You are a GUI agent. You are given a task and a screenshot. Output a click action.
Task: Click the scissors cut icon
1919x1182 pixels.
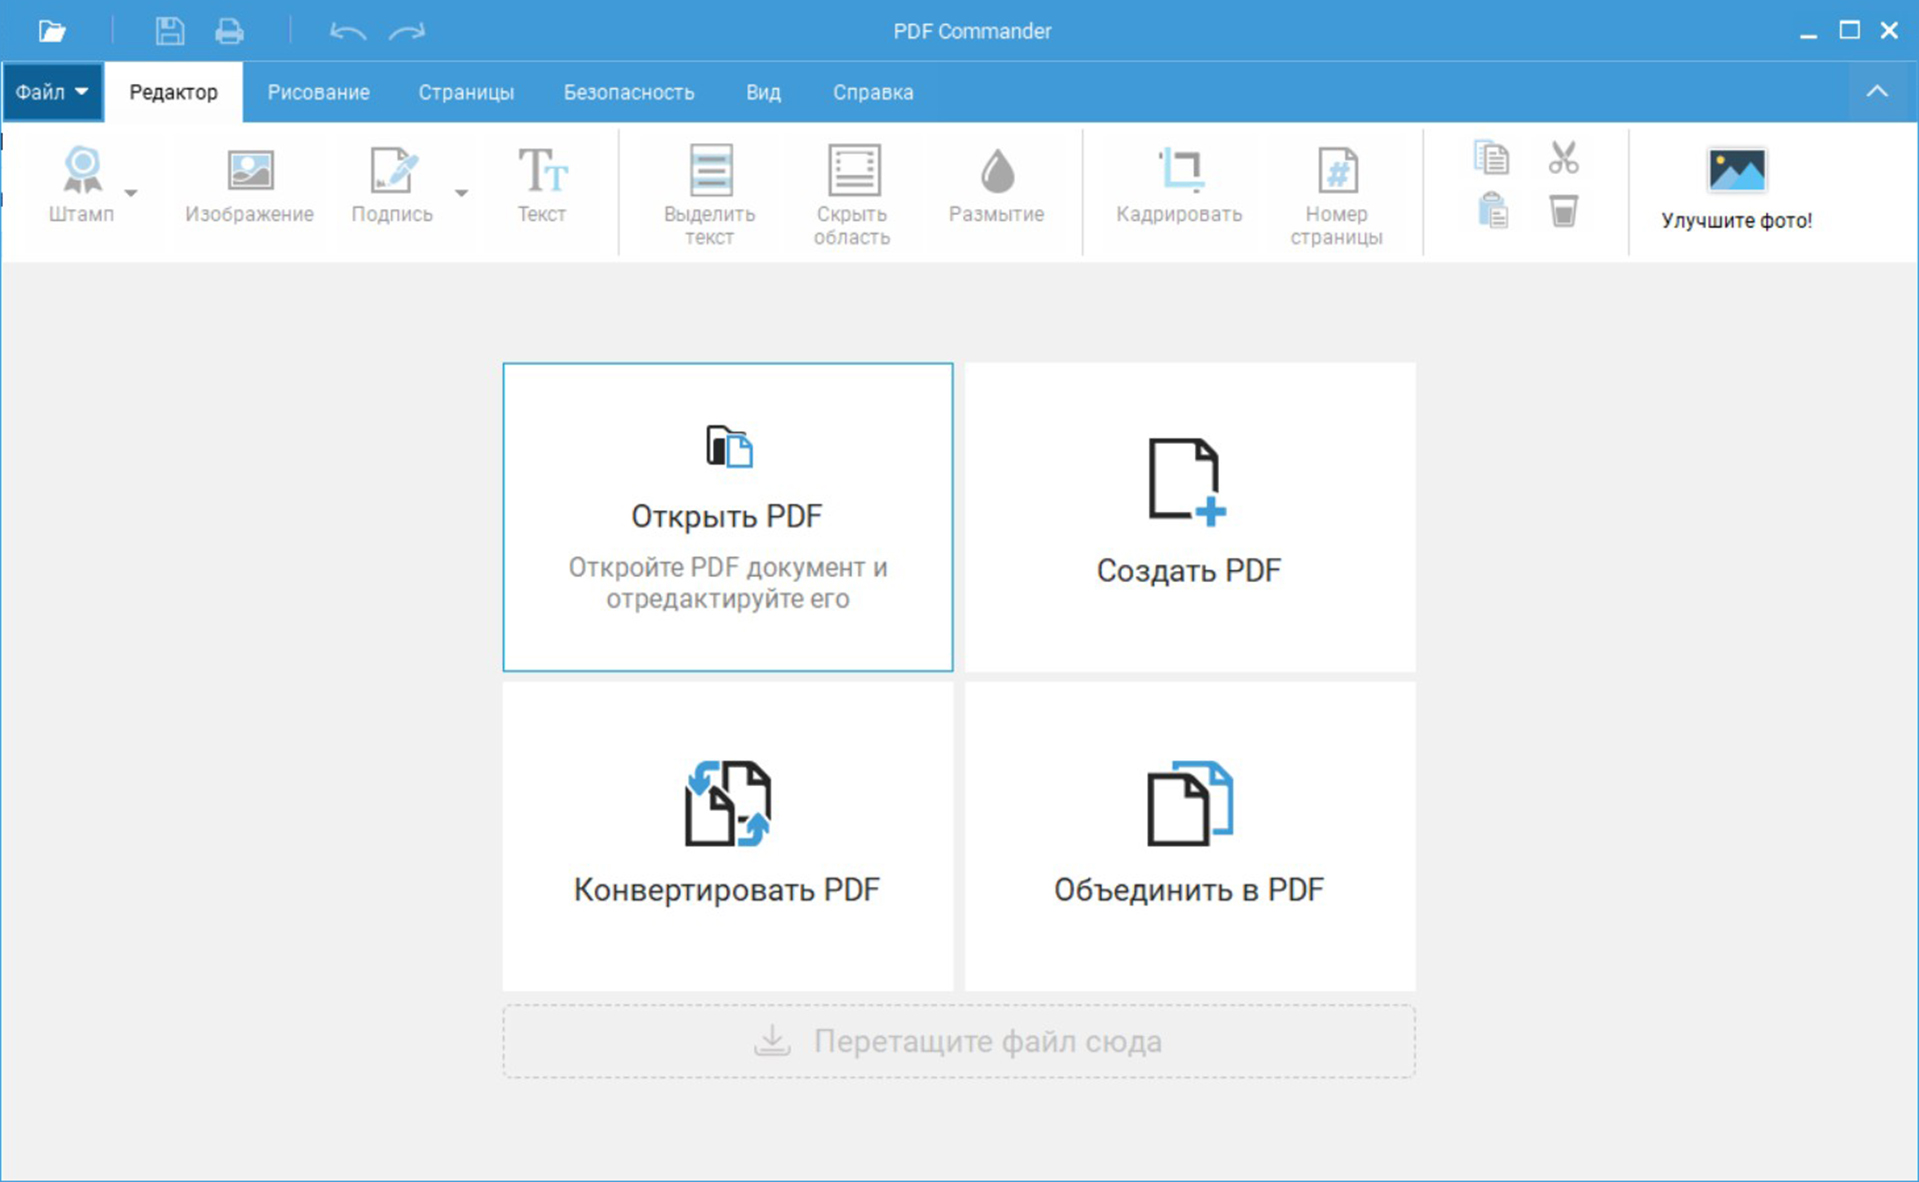coord(1563,158)
